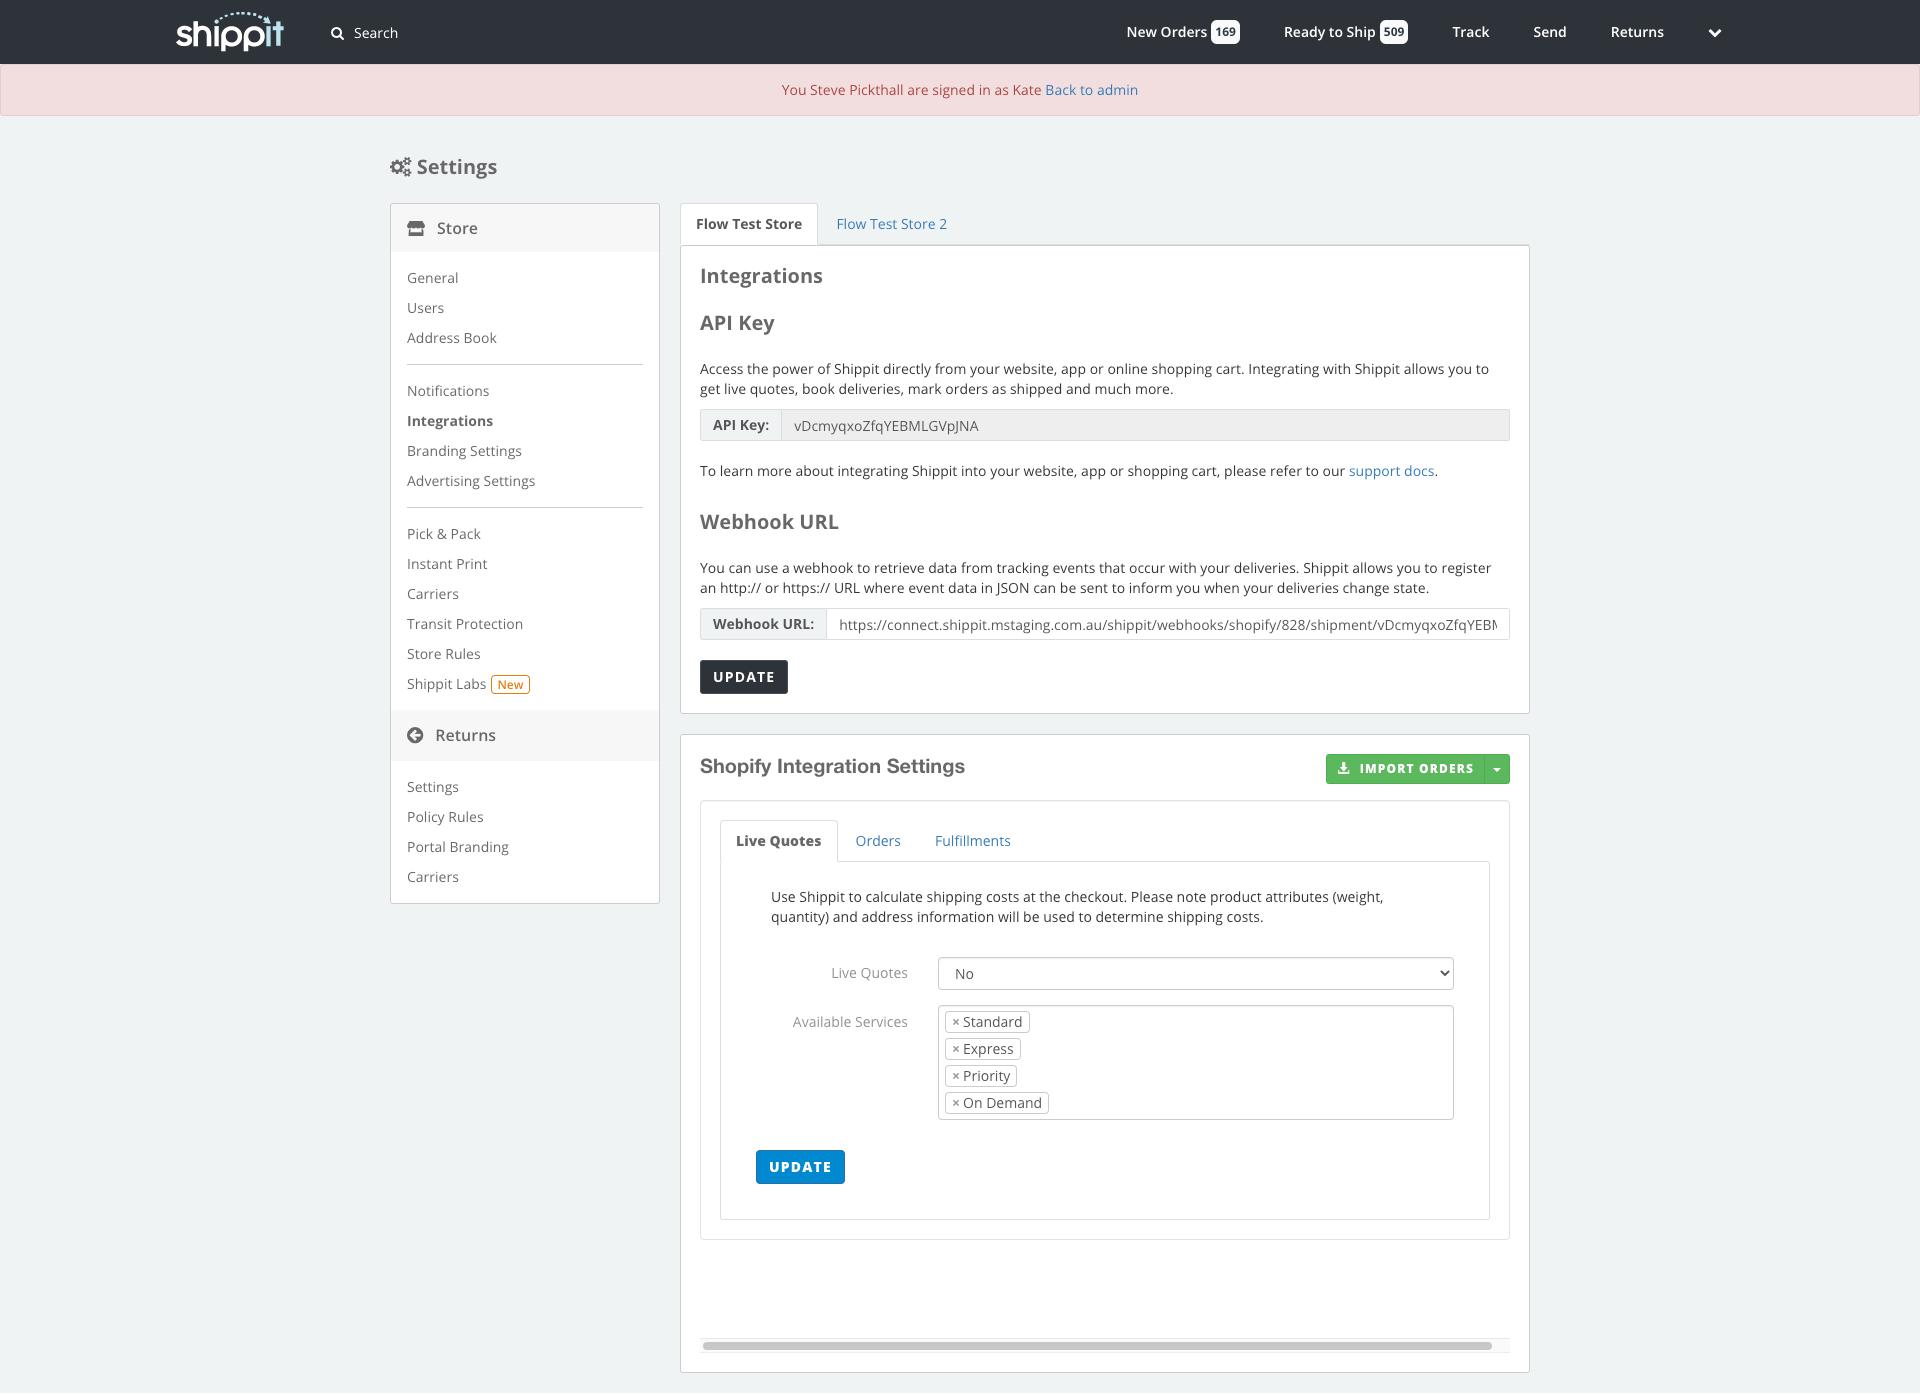Image resolution: width=1920 pixels, height=1394 pixels.
Task: Remove the Standard service tag
Action: coord(956,1022)
